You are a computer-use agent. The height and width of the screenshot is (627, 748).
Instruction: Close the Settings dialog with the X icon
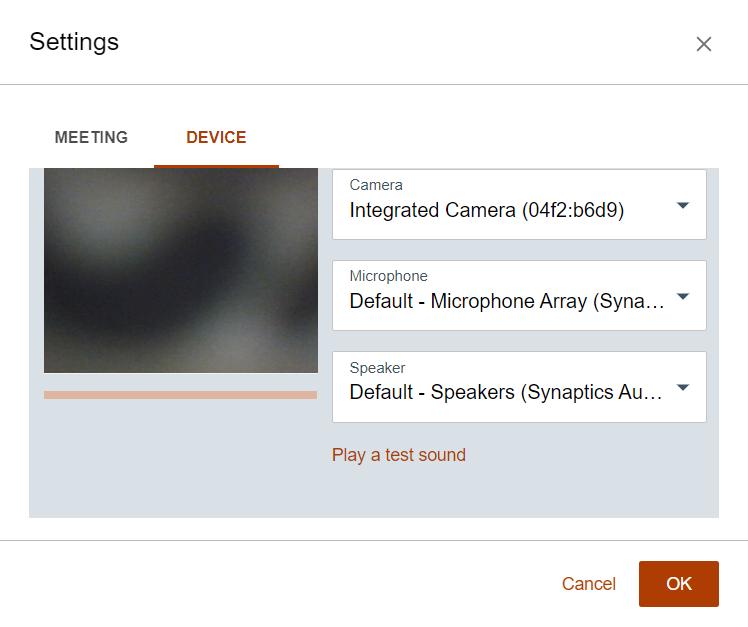[x=704, y=44]
